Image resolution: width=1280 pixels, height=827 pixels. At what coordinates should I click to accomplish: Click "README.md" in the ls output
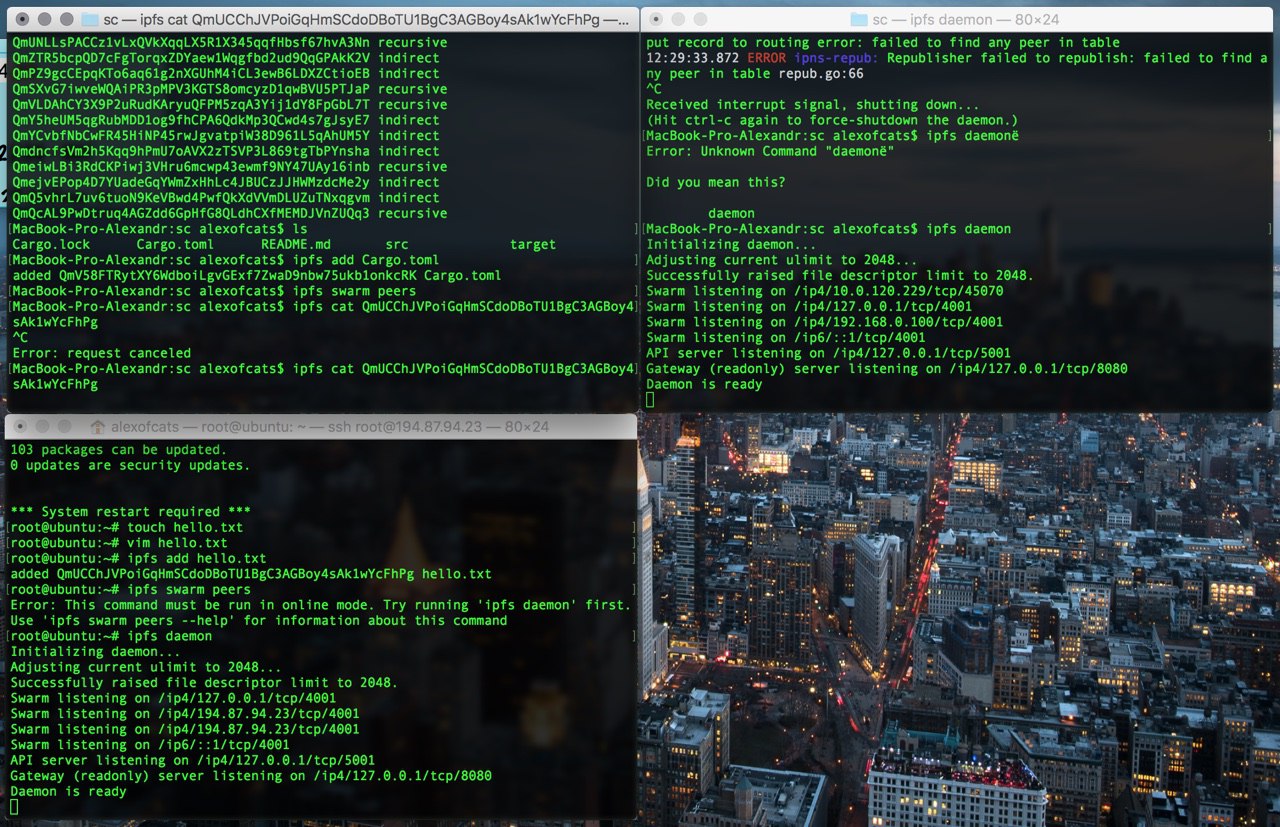point(295,244)
